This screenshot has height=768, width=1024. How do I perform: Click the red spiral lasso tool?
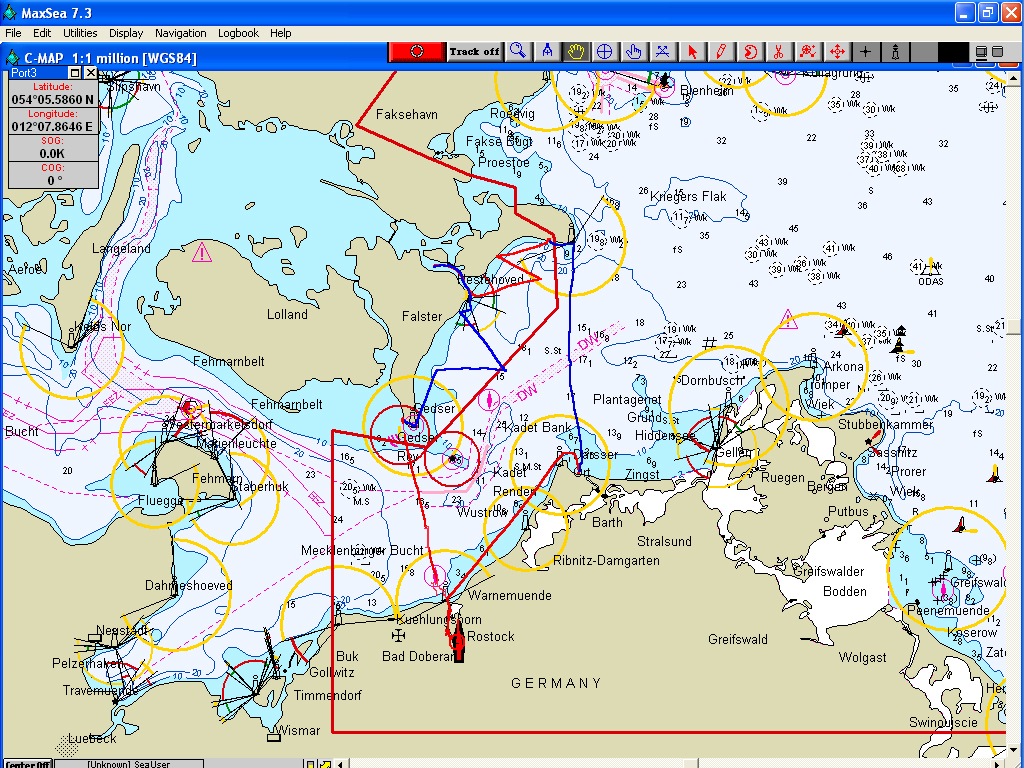coord(750,52)
